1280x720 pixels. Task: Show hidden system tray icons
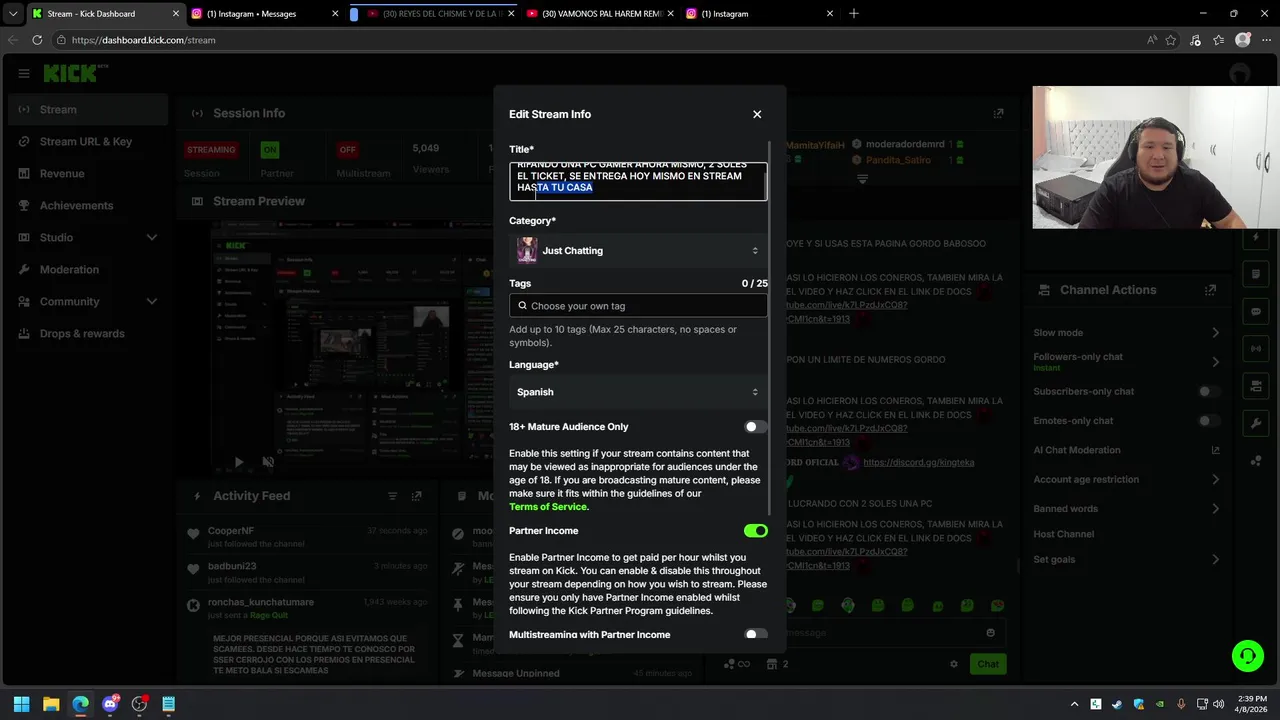point(1075,704)
